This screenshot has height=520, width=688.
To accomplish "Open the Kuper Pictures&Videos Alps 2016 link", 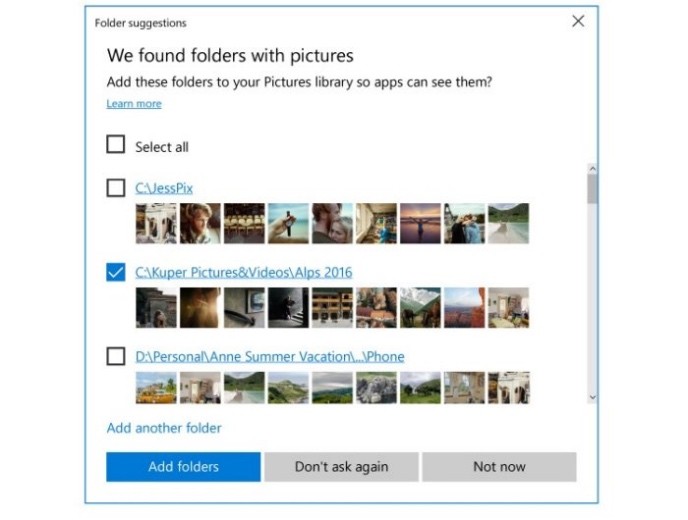I will 243,272.
